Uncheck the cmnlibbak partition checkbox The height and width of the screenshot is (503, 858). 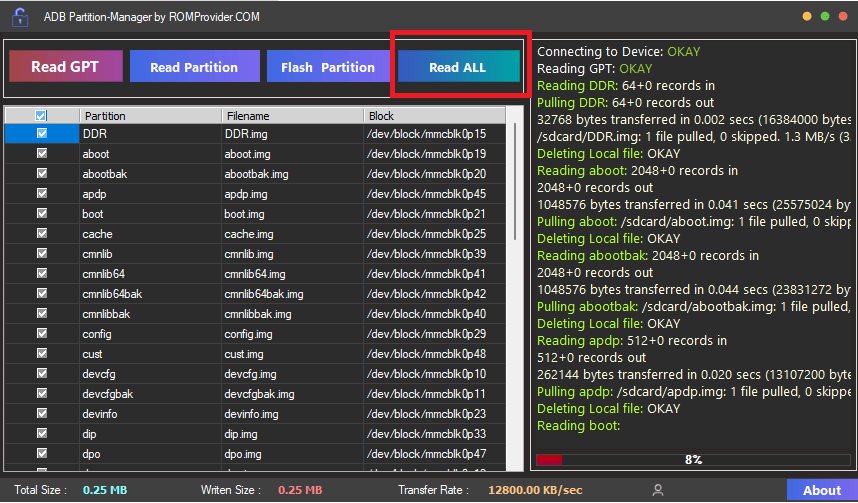pos(42,313)
